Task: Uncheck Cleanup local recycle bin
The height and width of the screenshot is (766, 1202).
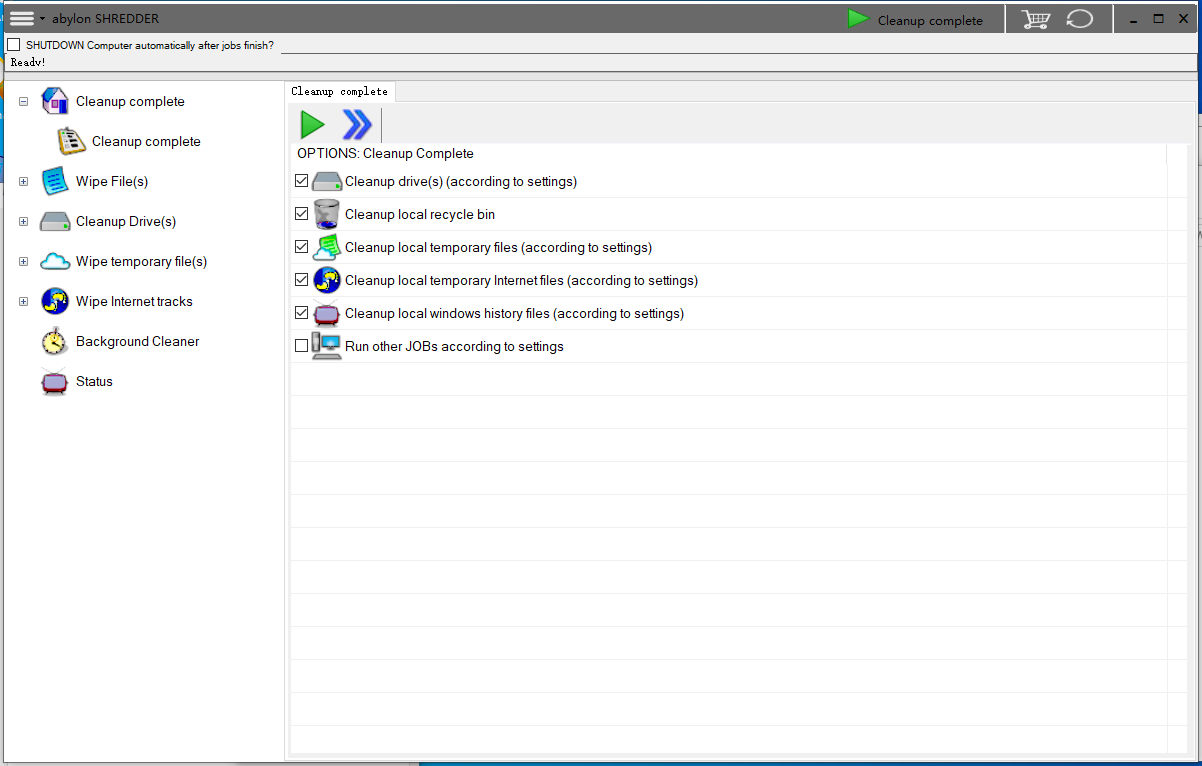Action: (302, 214)
